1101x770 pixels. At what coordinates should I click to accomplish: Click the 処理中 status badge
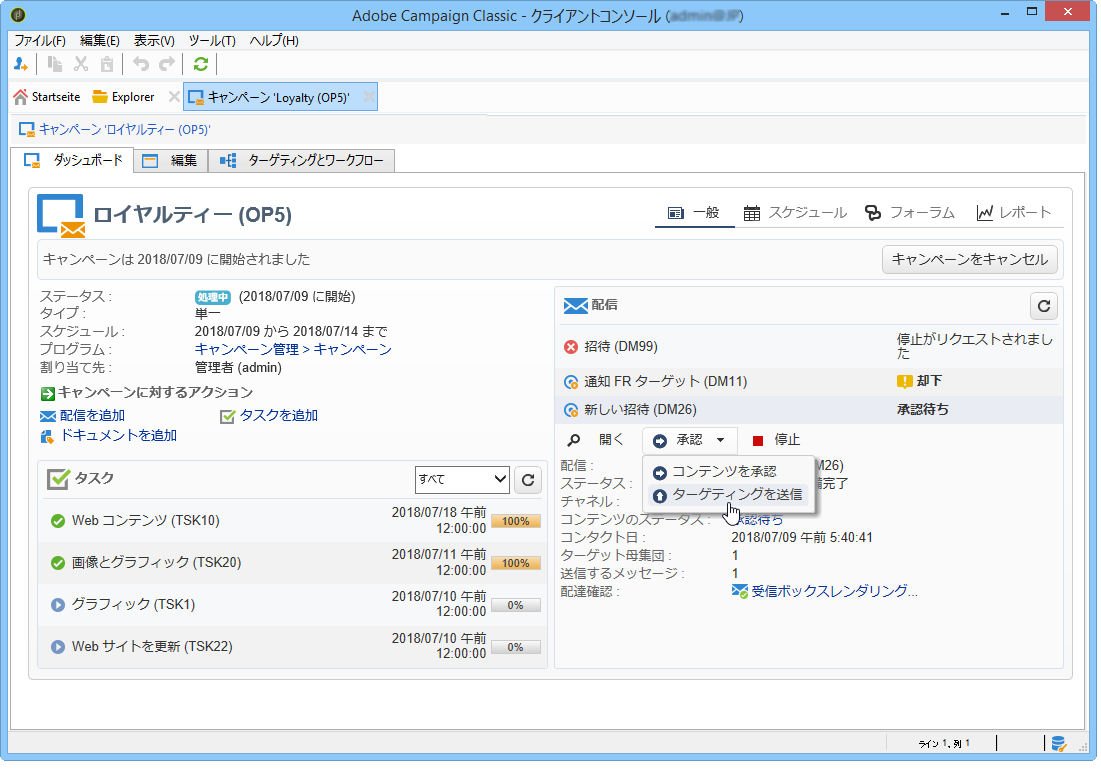tap(213, 298)
